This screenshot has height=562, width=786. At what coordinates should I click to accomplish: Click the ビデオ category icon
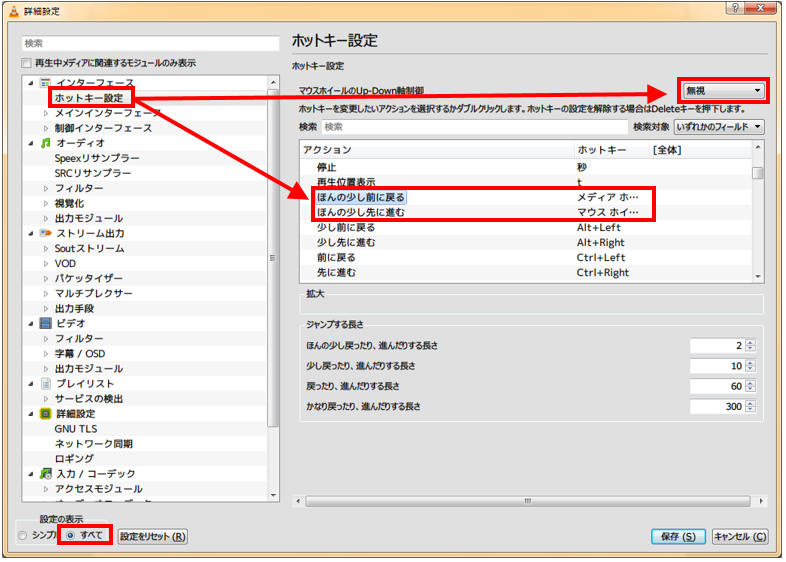click(45, 323)
